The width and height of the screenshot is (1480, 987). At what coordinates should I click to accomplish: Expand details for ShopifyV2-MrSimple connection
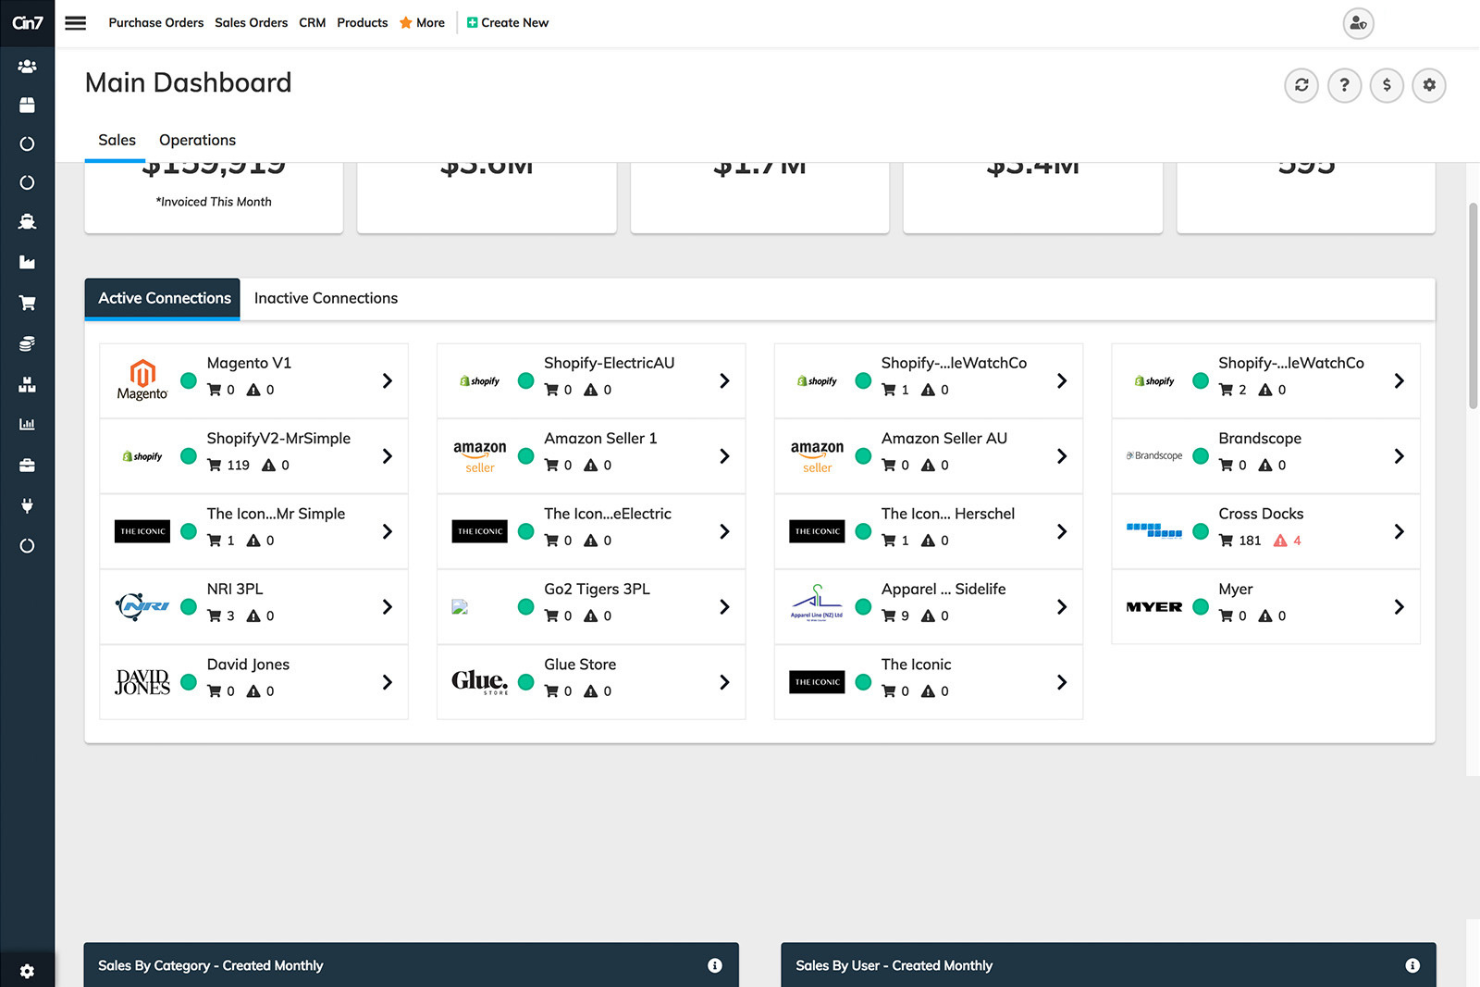click(387, 456)
